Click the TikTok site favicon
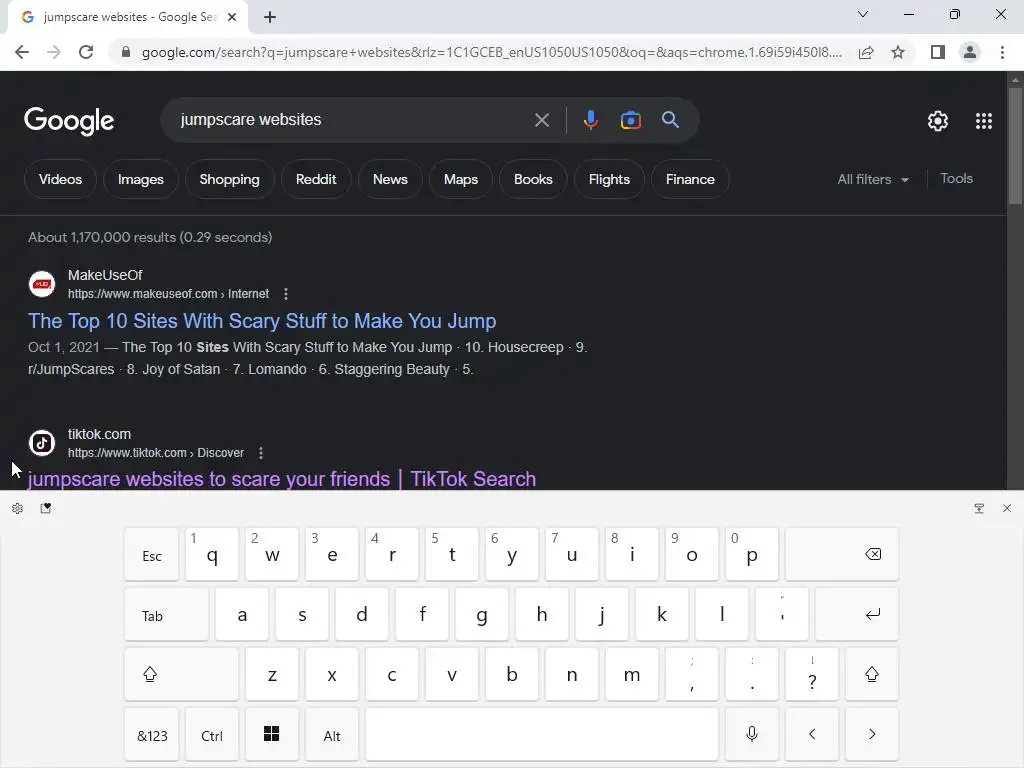Viewport: 1024px width, 768px height. point(42,443)
